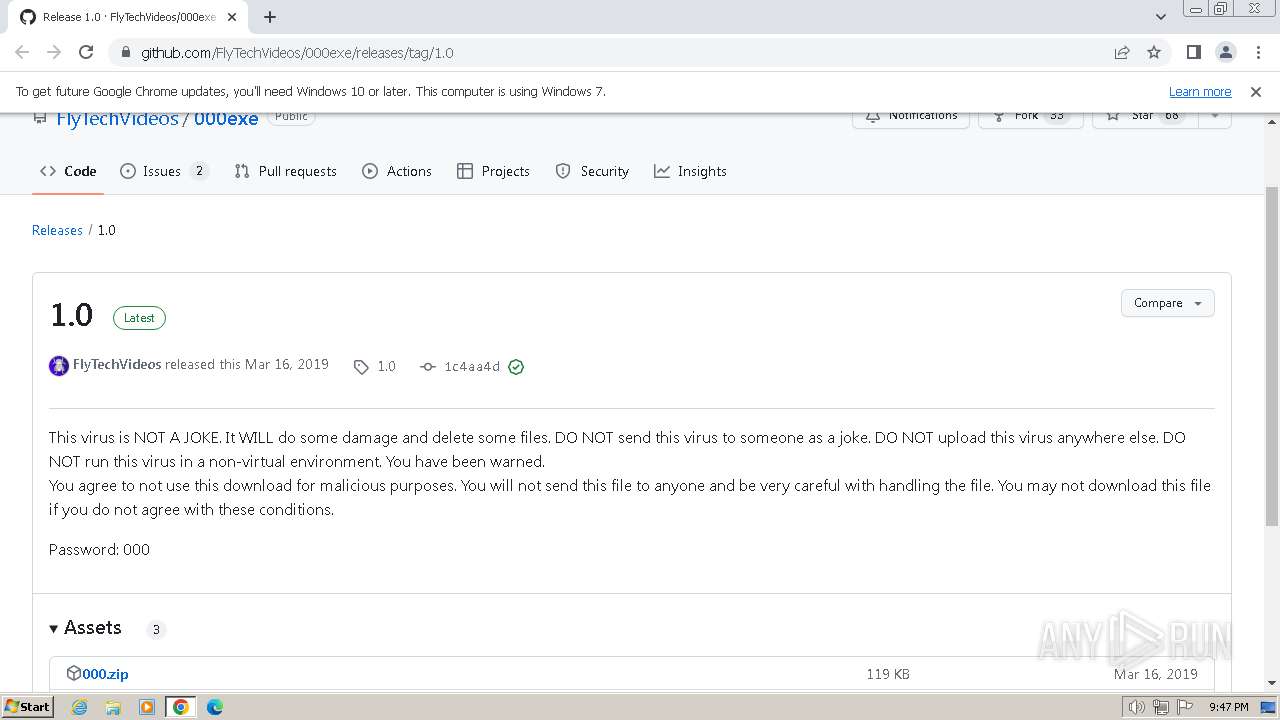Close the Release 1.0 browser tab
Viewport: 1280px width, 720px height.
pos(232,17)
